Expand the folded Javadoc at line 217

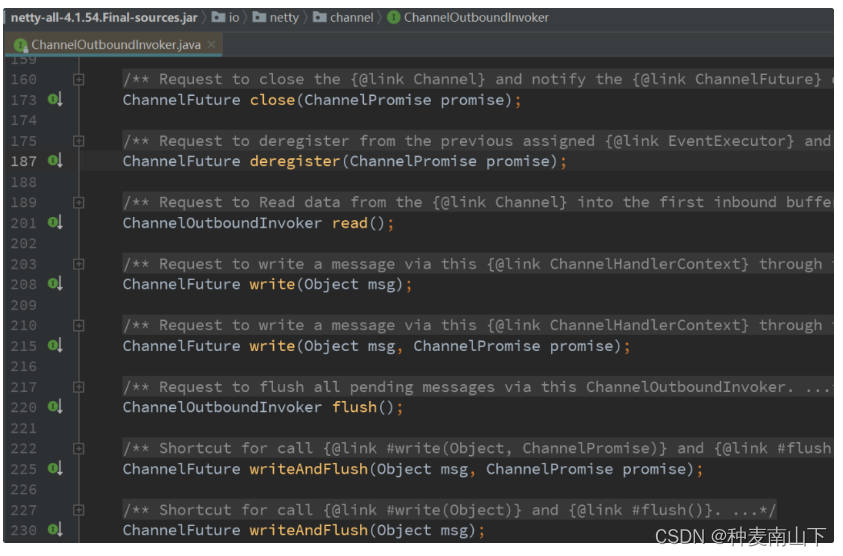[x=78, y=387]
